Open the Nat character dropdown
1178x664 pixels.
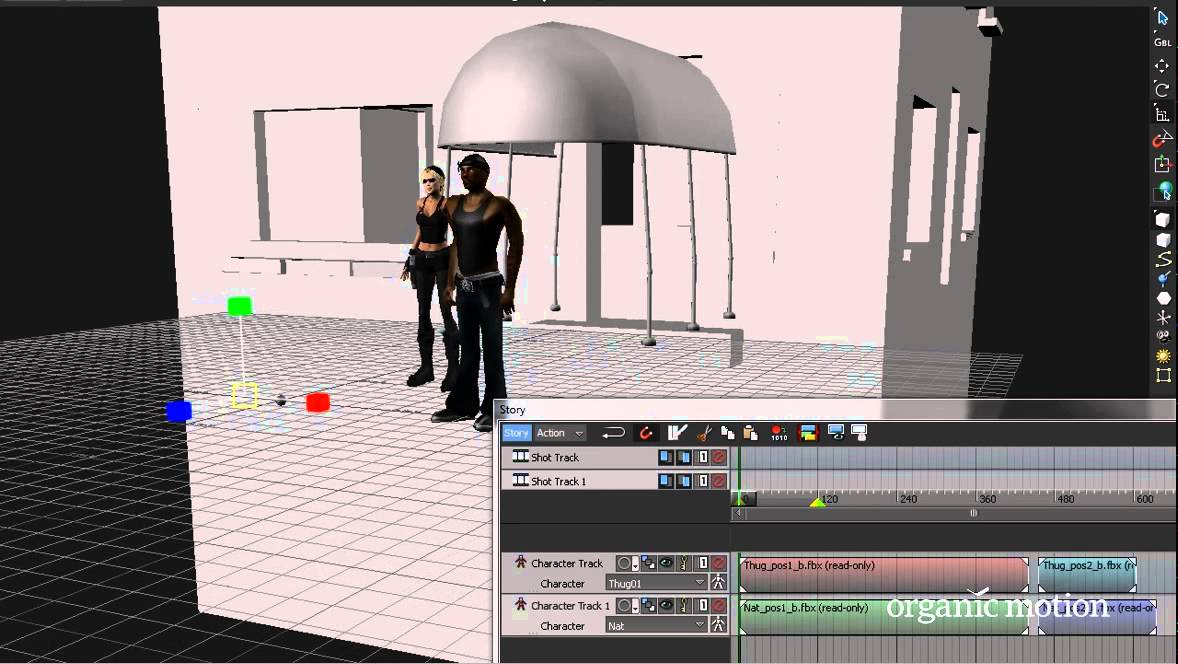point(657,625)
